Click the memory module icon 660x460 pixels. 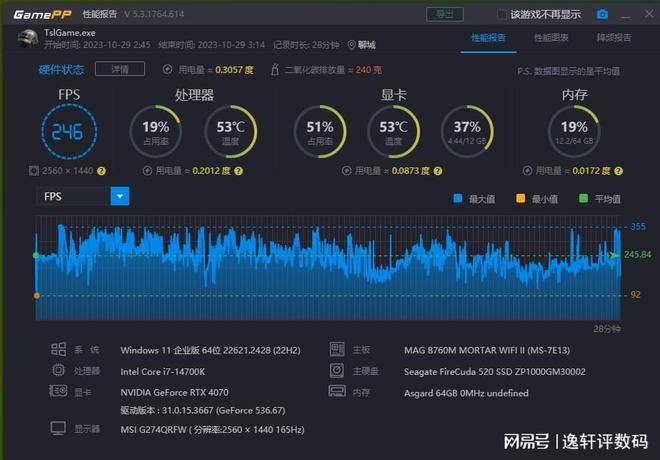[x=337, y=391]
